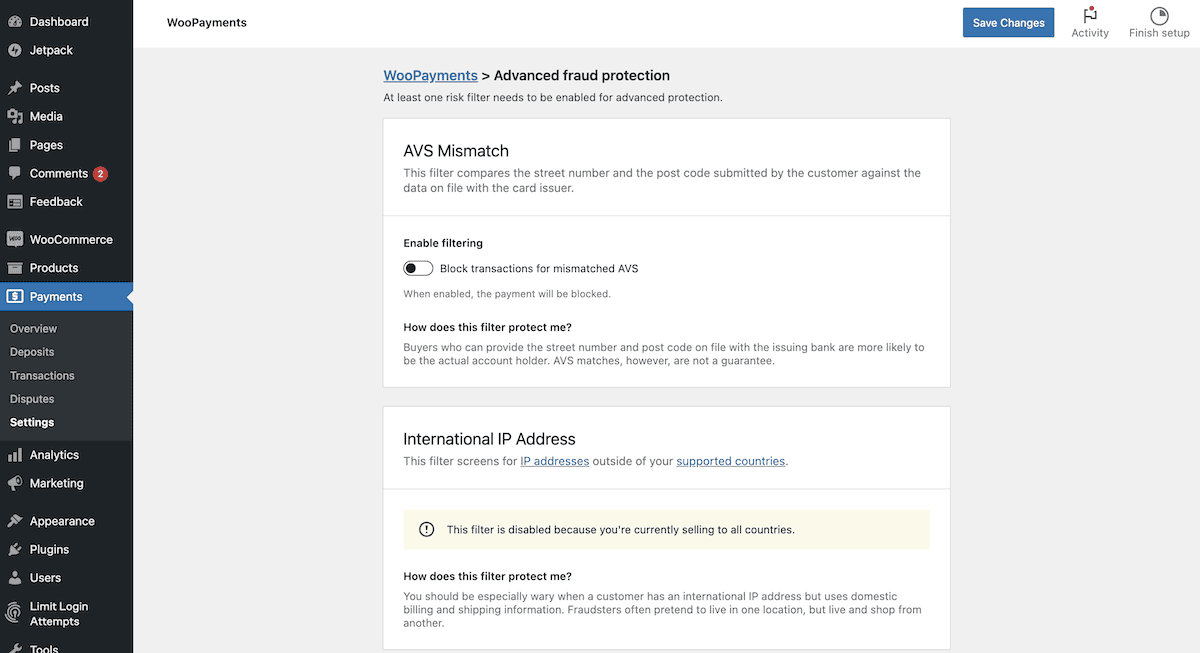Click the Marketing megaphone icon

15,483
